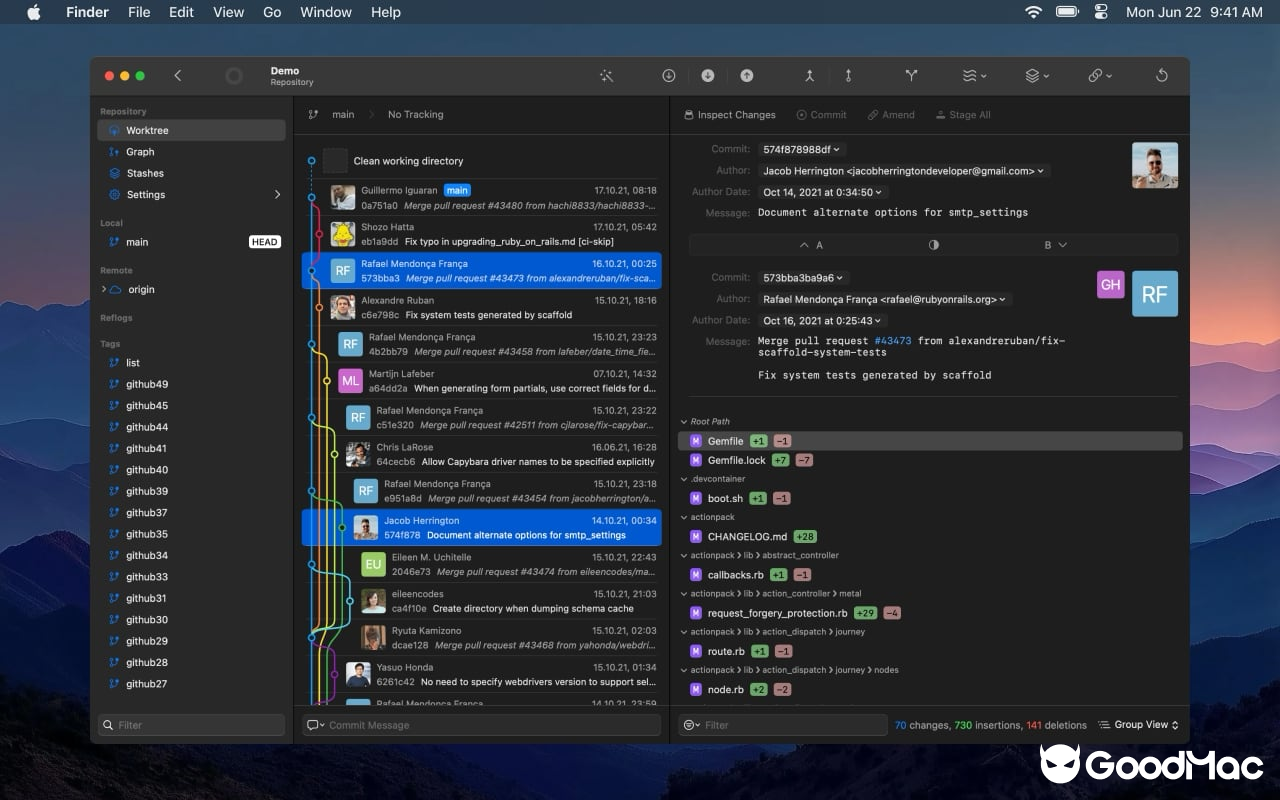
Task: Click the Push up-arrow icon
Action: (747, 76)
